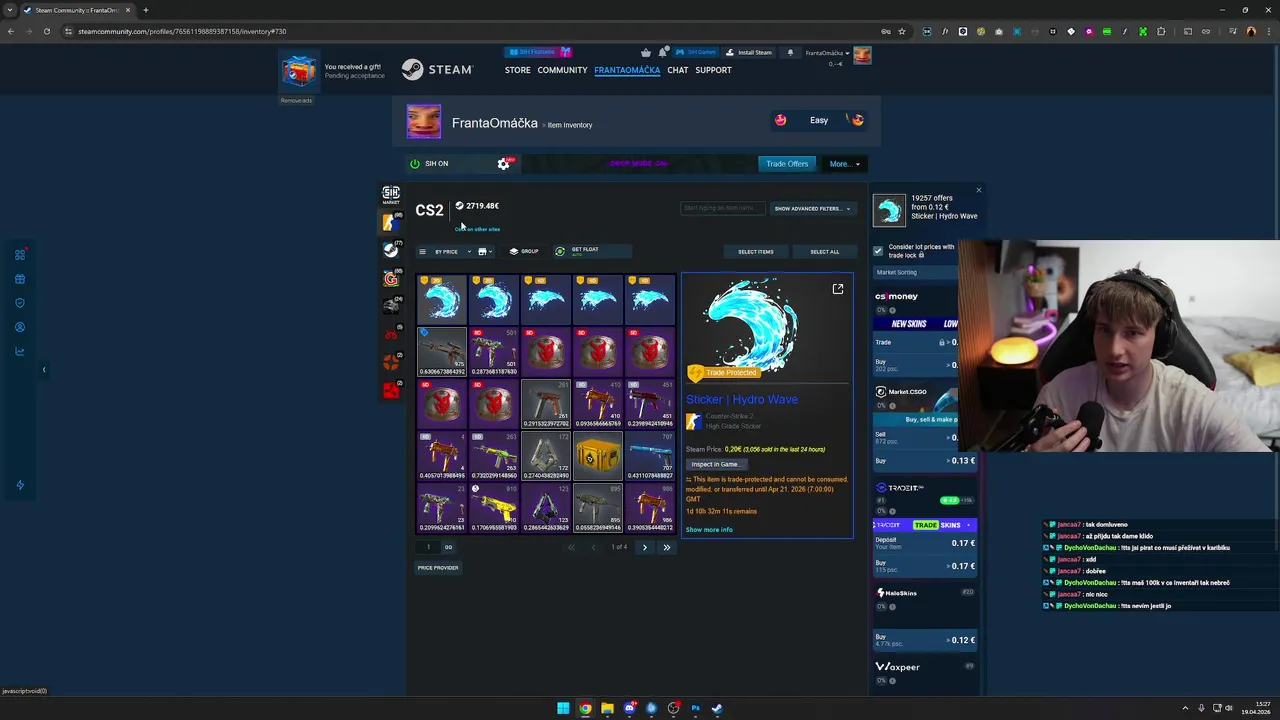Click the Sticker | Hydro Wave title link
The height and width of the screenshot is (720, 1280).
(x=742, y=399)
